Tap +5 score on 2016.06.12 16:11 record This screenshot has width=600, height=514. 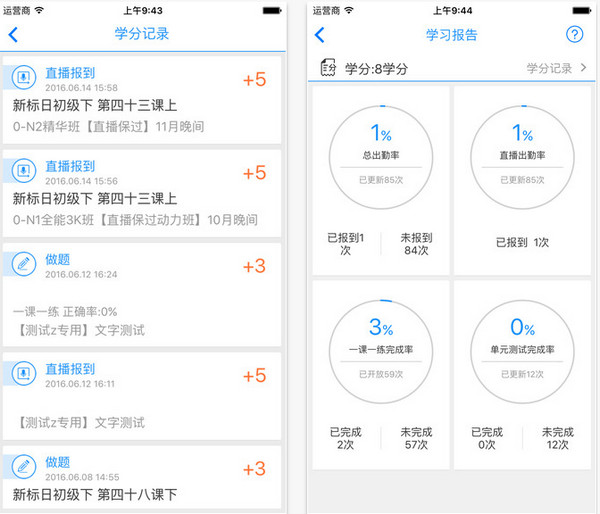click(x=254, y=376)
